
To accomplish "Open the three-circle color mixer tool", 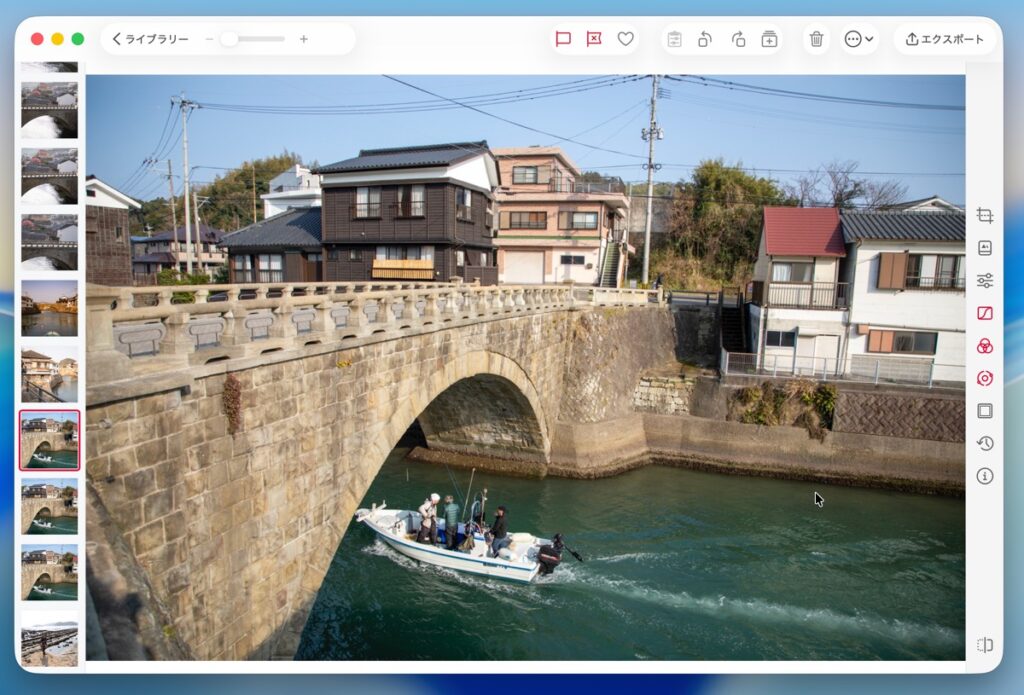I will tap(985, 346).
